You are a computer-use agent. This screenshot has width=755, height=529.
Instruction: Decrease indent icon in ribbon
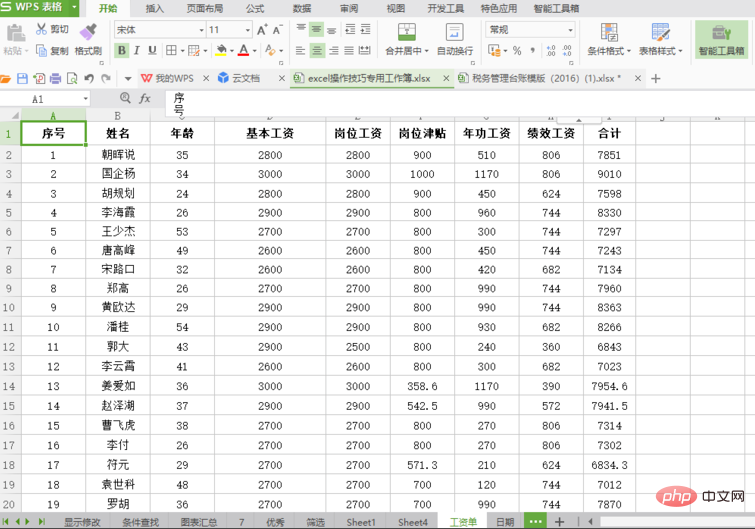[x=351, y=29]
